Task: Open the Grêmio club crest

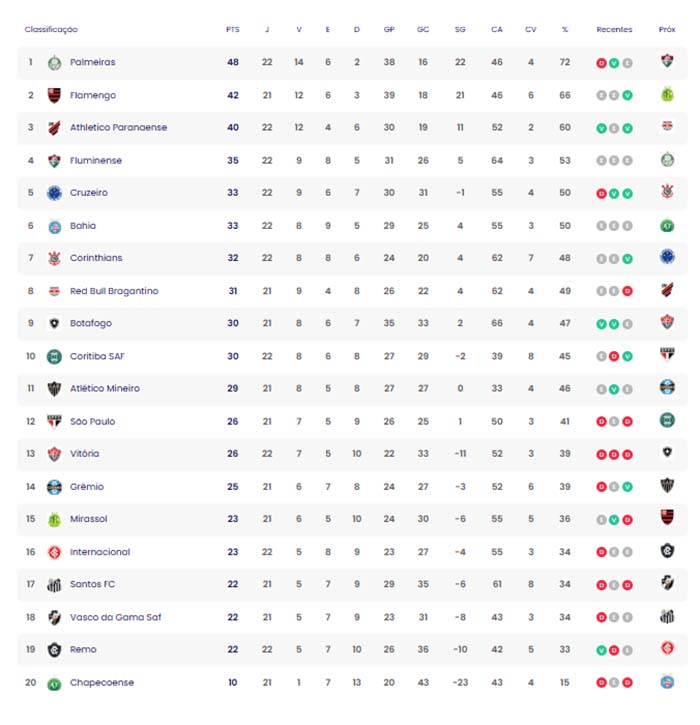Action: pyautogui.click(x=54, y=486)
